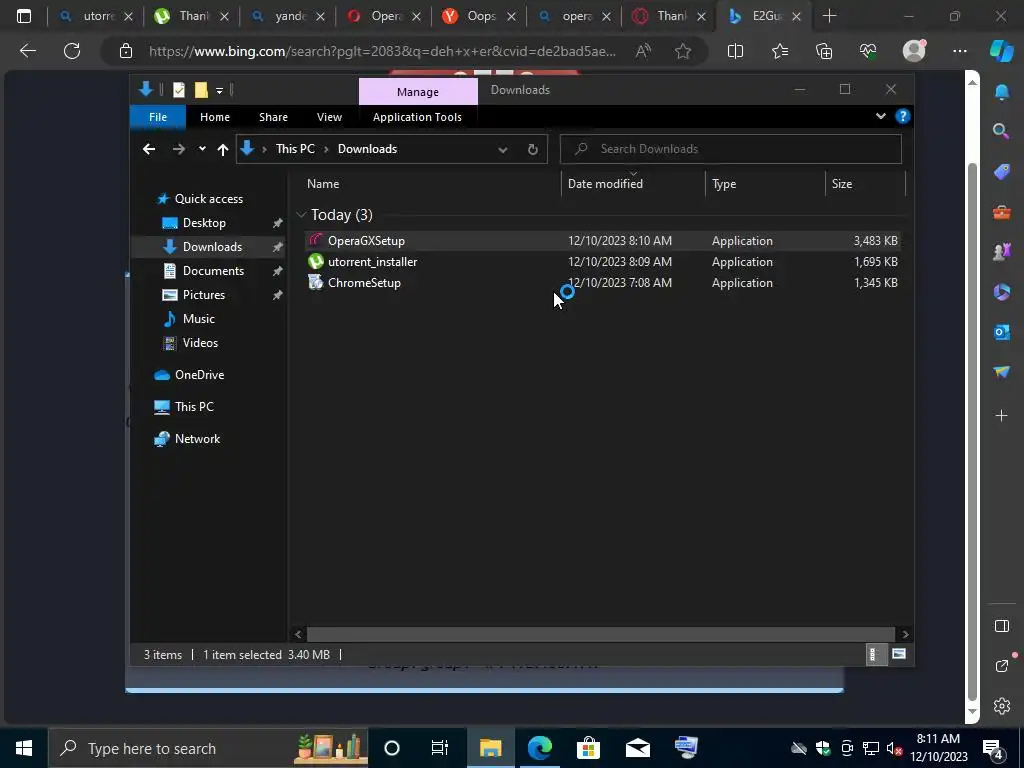1024x768 pixels.
Task: Open Desktop in navigation pane
Action: pos(204,223)
